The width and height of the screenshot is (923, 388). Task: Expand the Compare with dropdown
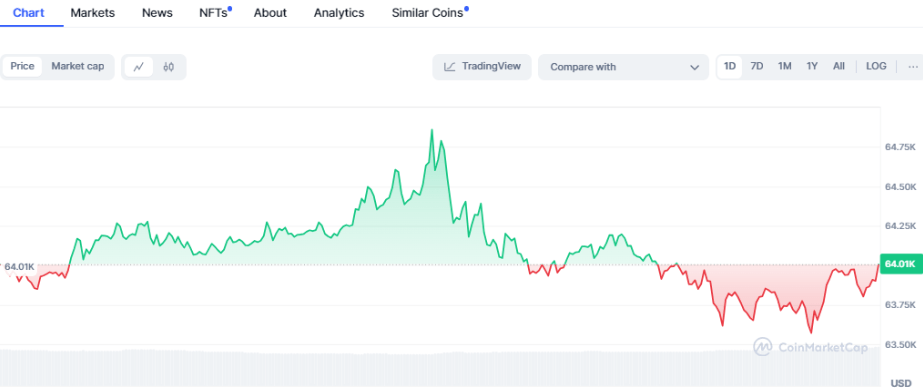tap(623, 67)
